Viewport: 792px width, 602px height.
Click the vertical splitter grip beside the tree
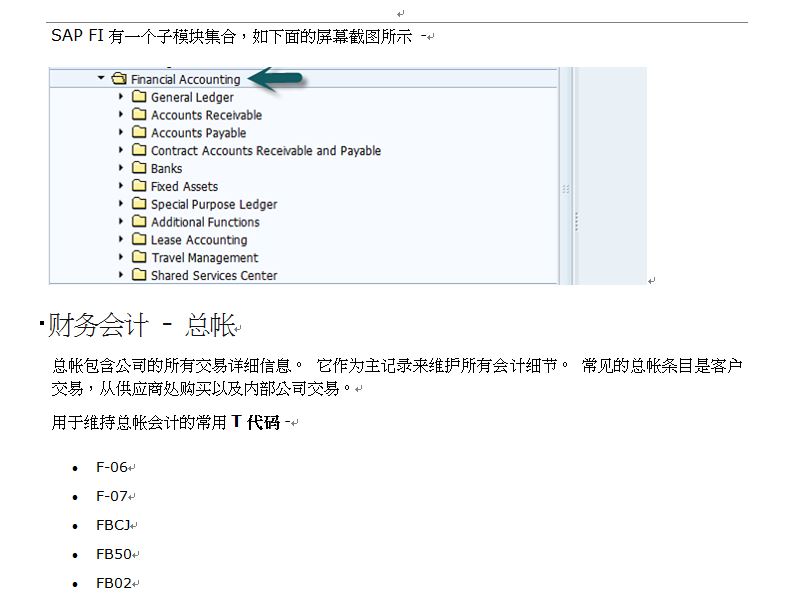pos(566,189)
